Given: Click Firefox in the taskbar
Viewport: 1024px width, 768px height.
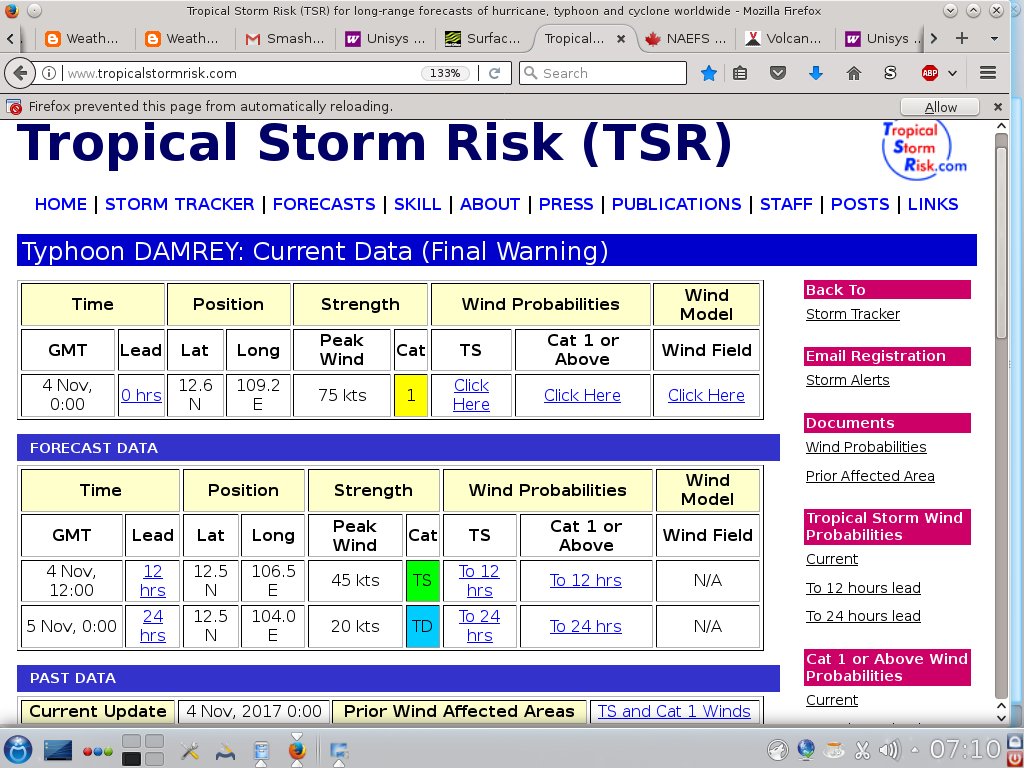Looking at the screenshot, I should point(296,749).
